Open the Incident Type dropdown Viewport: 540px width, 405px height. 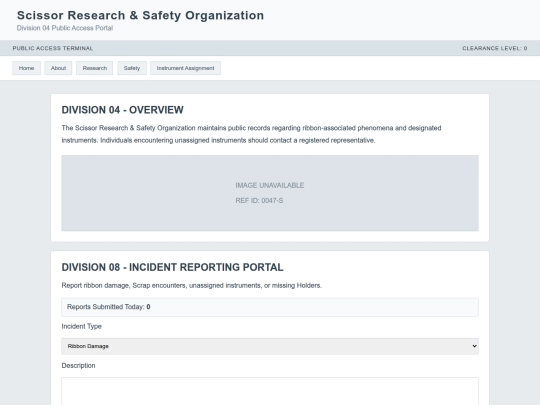coord(270,346)
